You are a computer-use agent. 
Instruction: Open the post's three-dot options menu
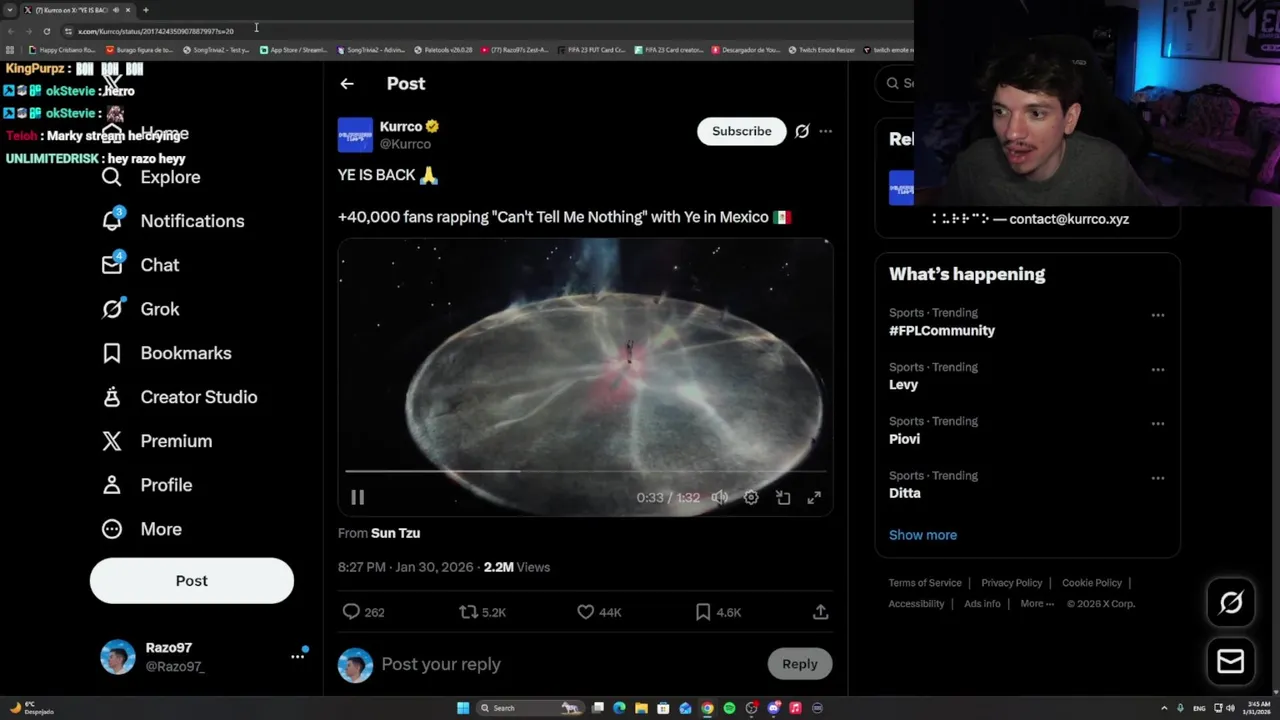click(825, 131)
